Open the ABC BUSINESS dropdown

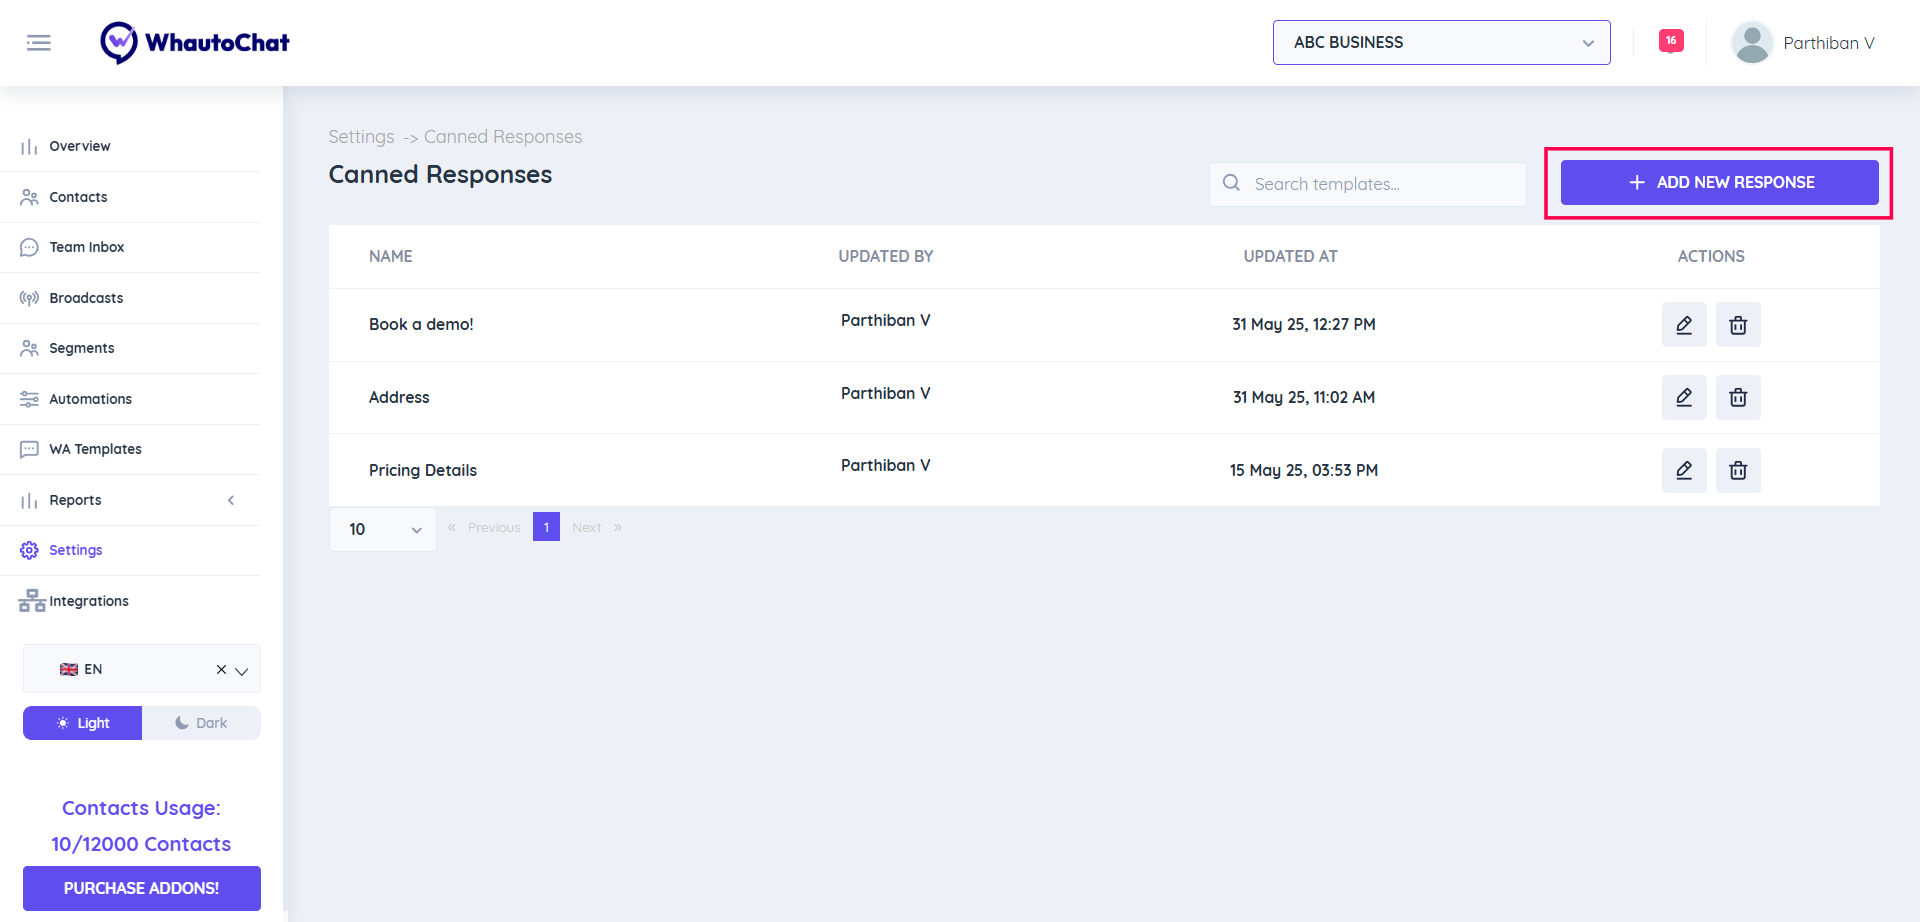(x=1441, y=43)
